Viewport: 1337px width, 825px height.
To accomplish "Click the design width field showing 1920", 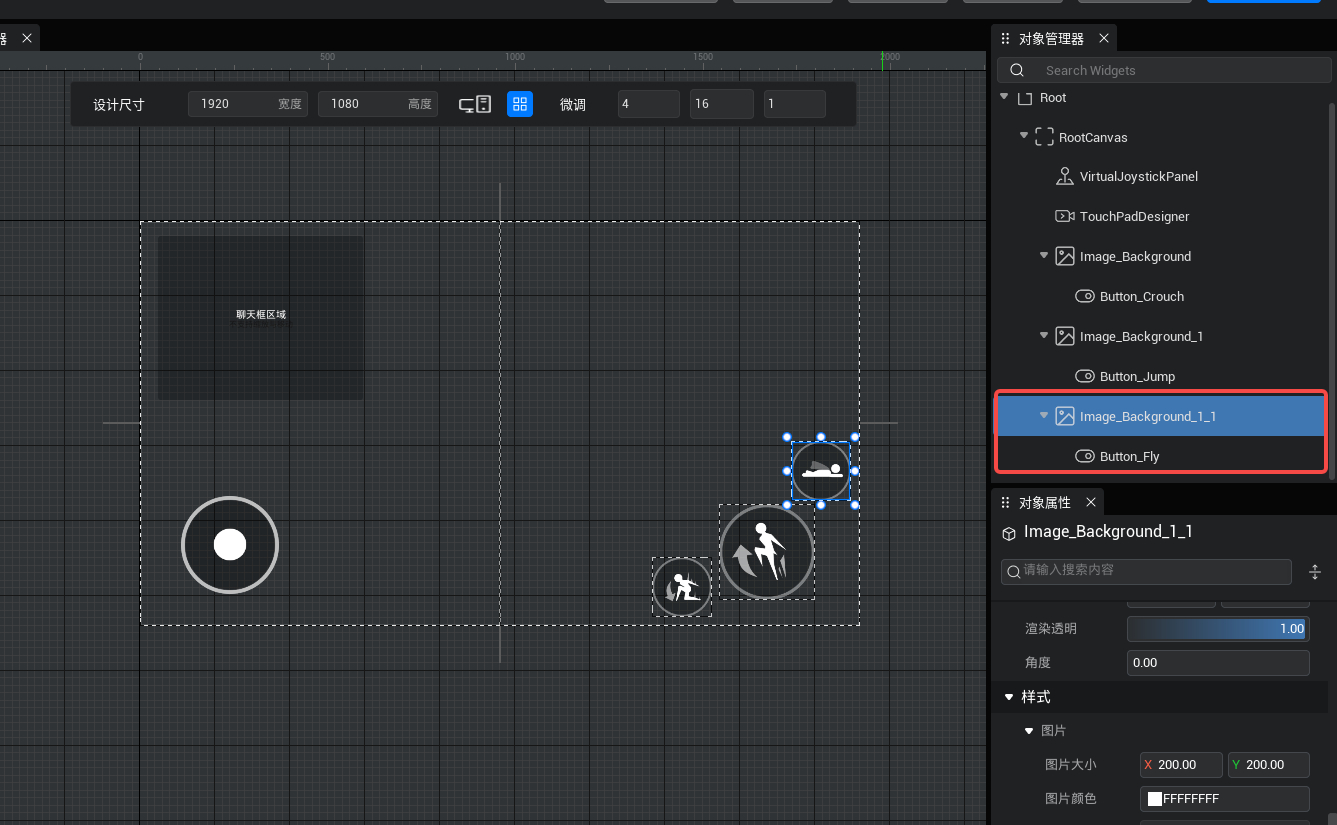I will (248, 104).
